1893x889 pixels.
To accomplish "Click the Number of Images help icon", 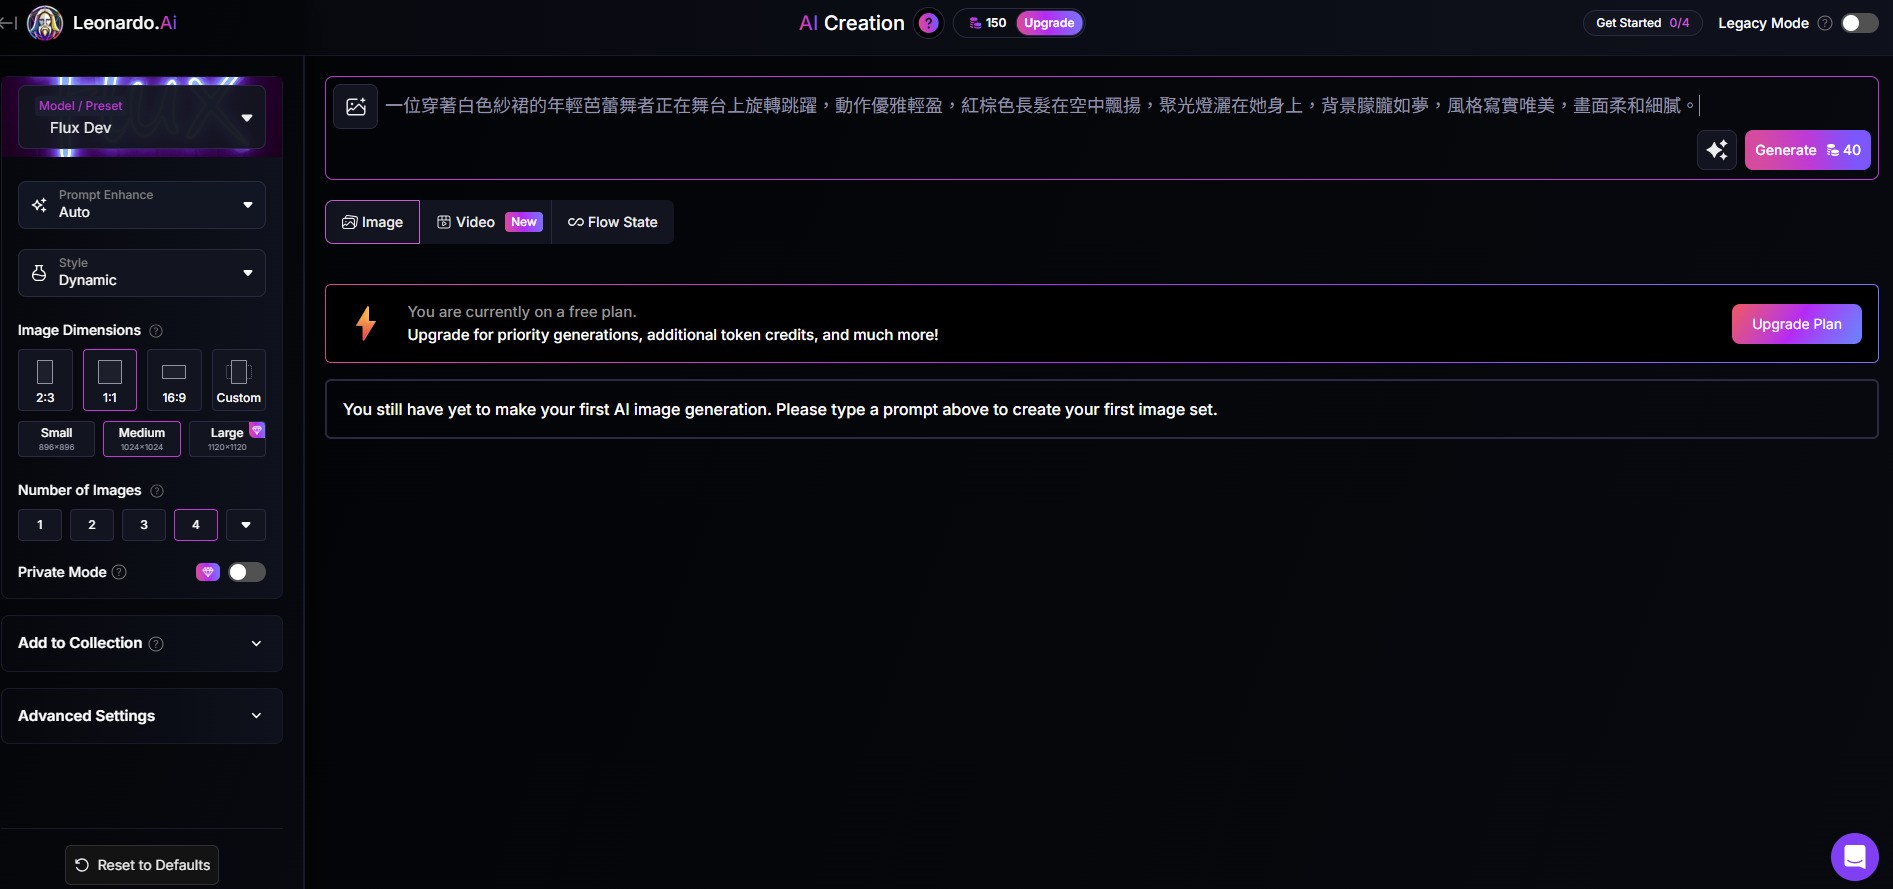I will coord(157,491).
